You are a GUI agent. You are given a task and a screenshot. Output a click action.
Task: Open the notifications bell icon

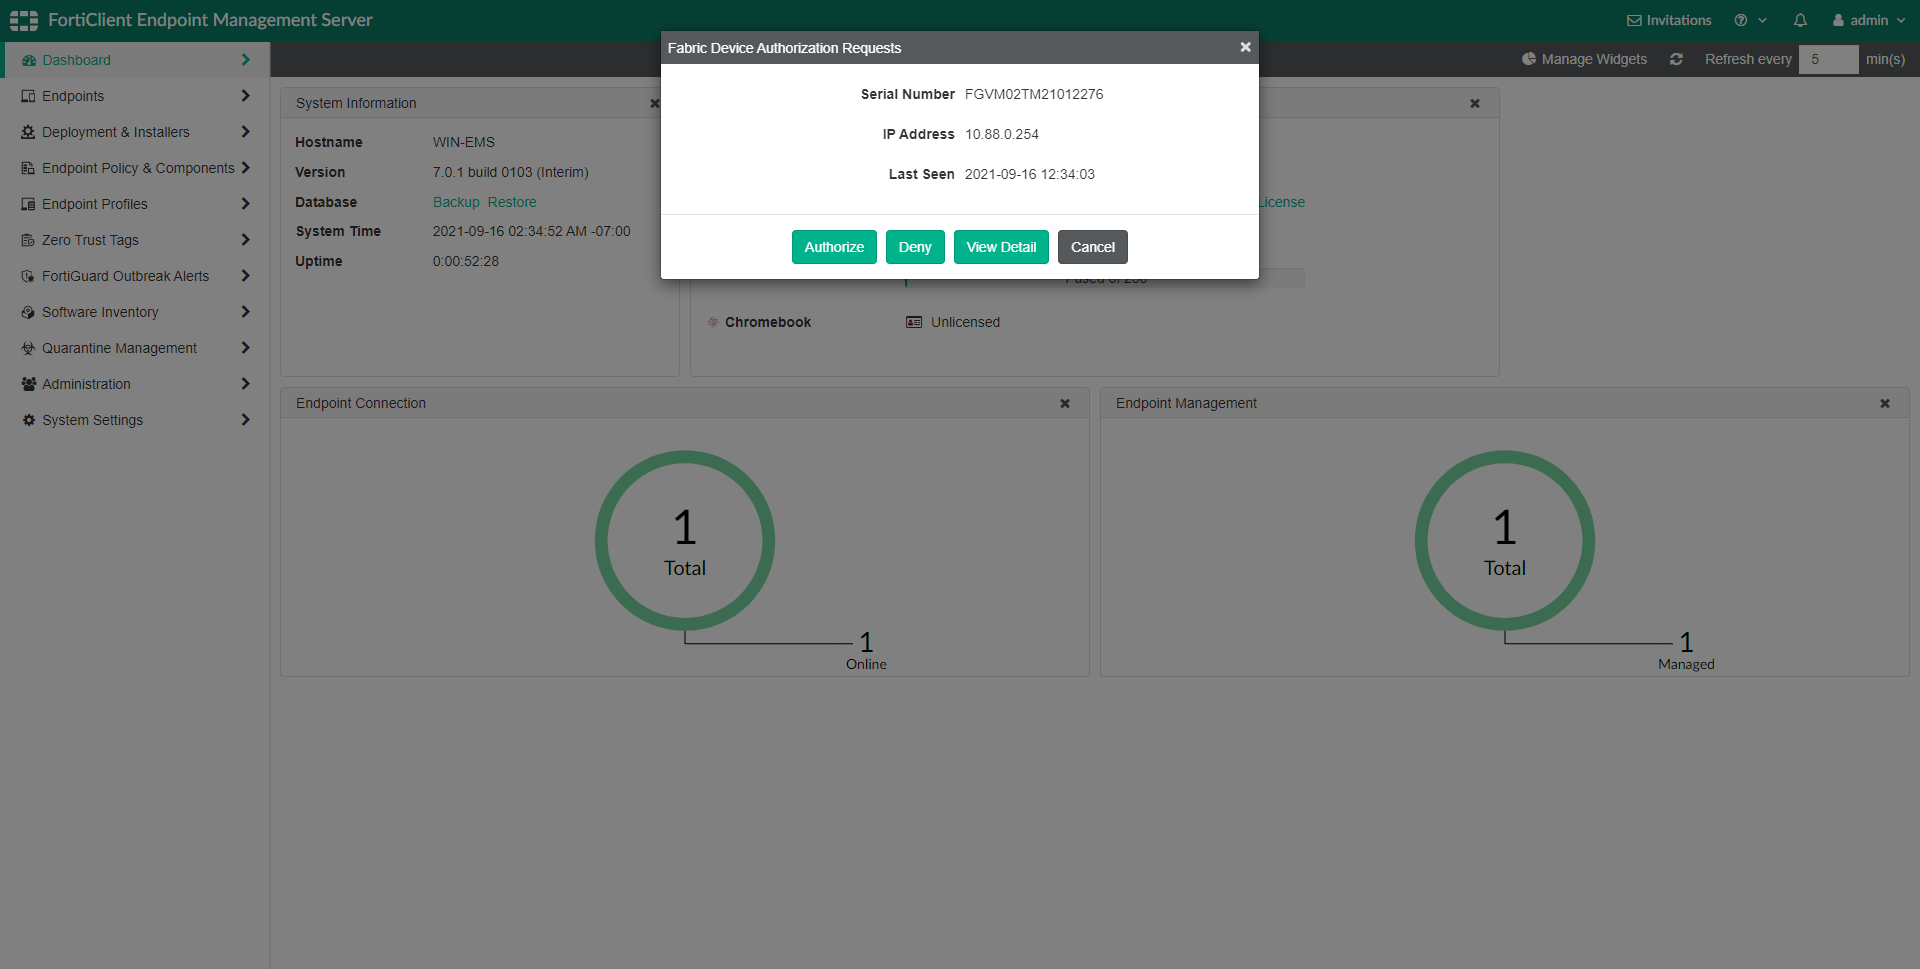pyautogui.click(x=1800, y=20)
